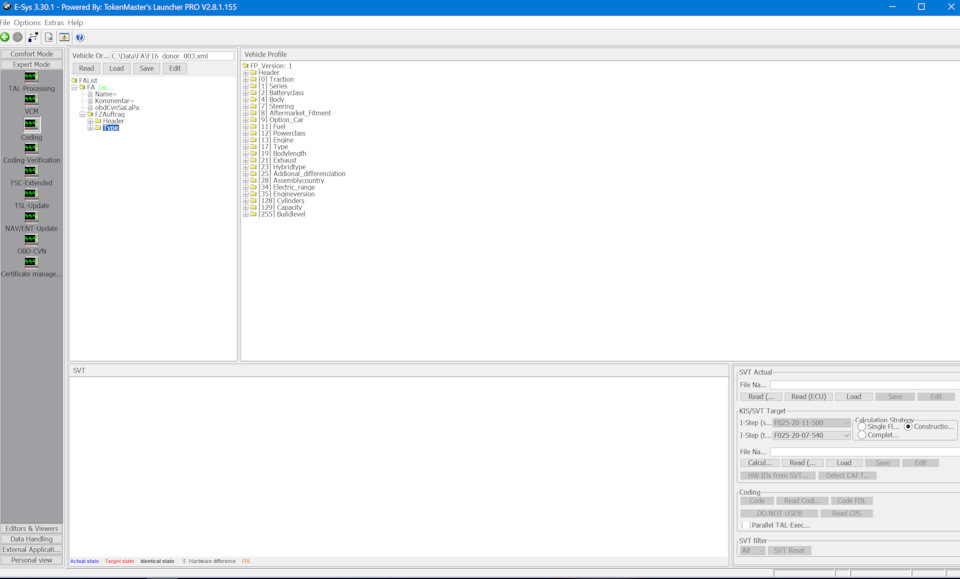Toggle Parallel TAL-Execution checkbox
This screenshot has height=579, width=960.
746,525
